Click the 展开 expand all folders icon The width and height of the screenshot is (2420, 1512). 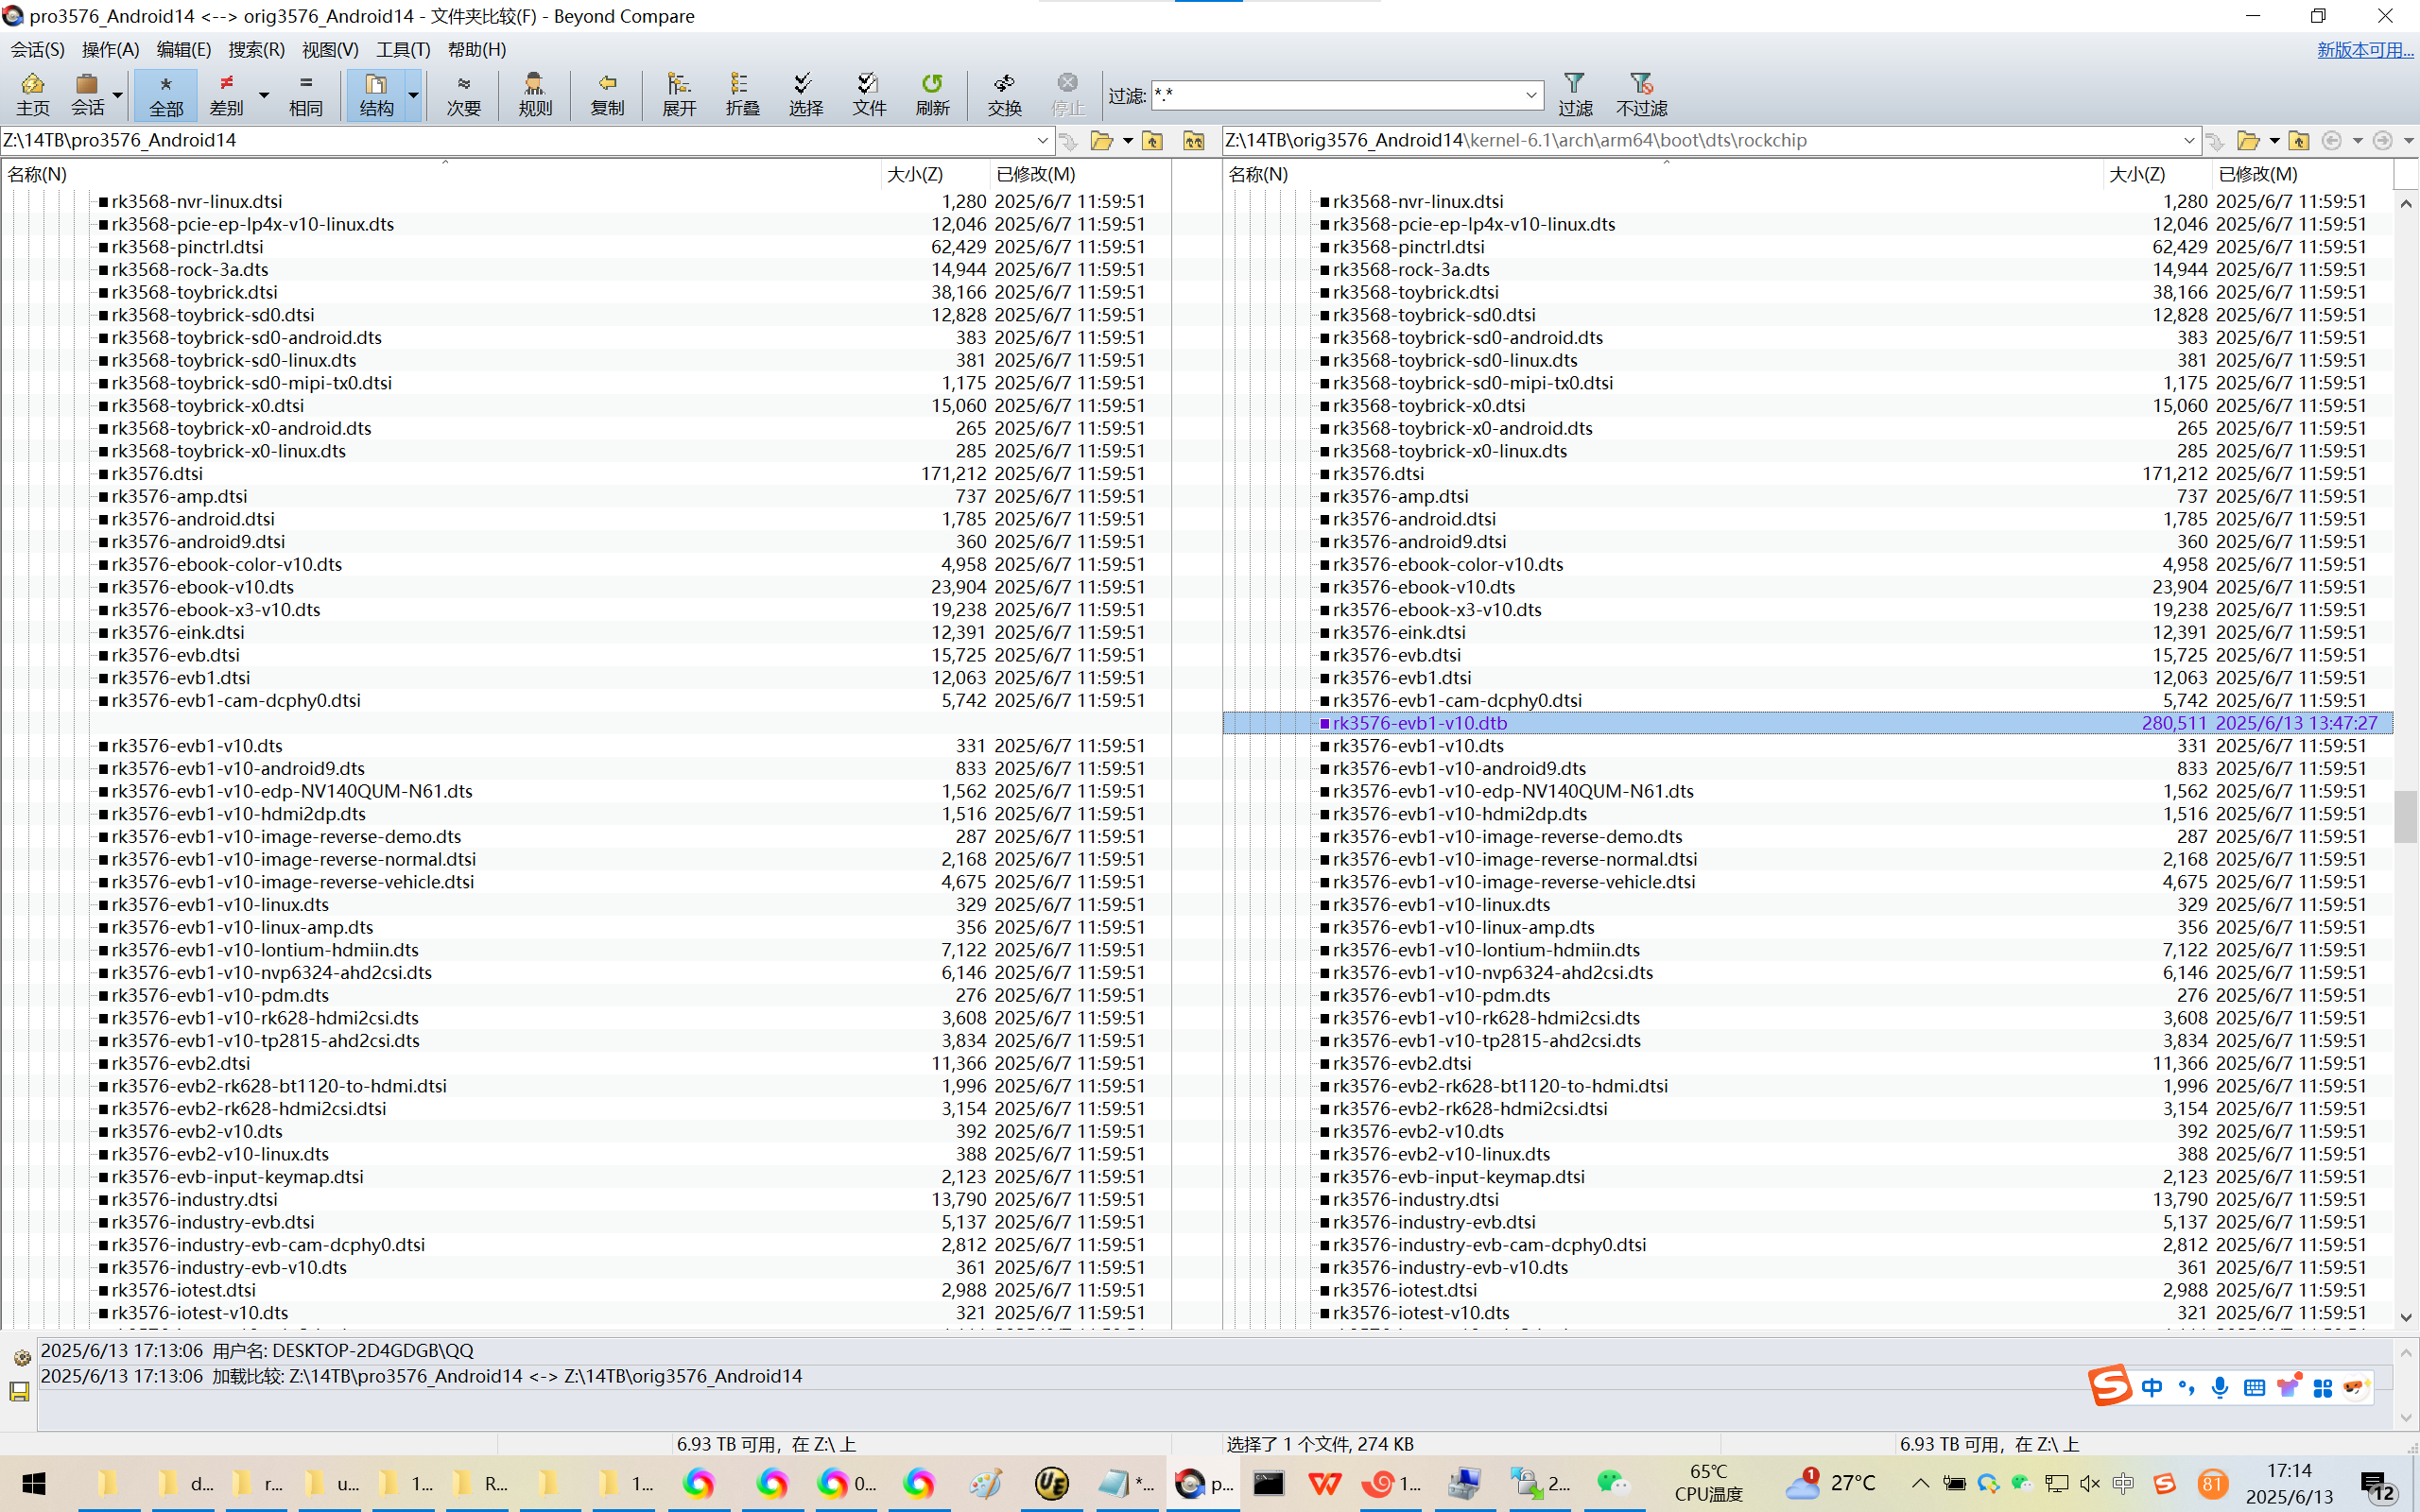click(679, 94)
